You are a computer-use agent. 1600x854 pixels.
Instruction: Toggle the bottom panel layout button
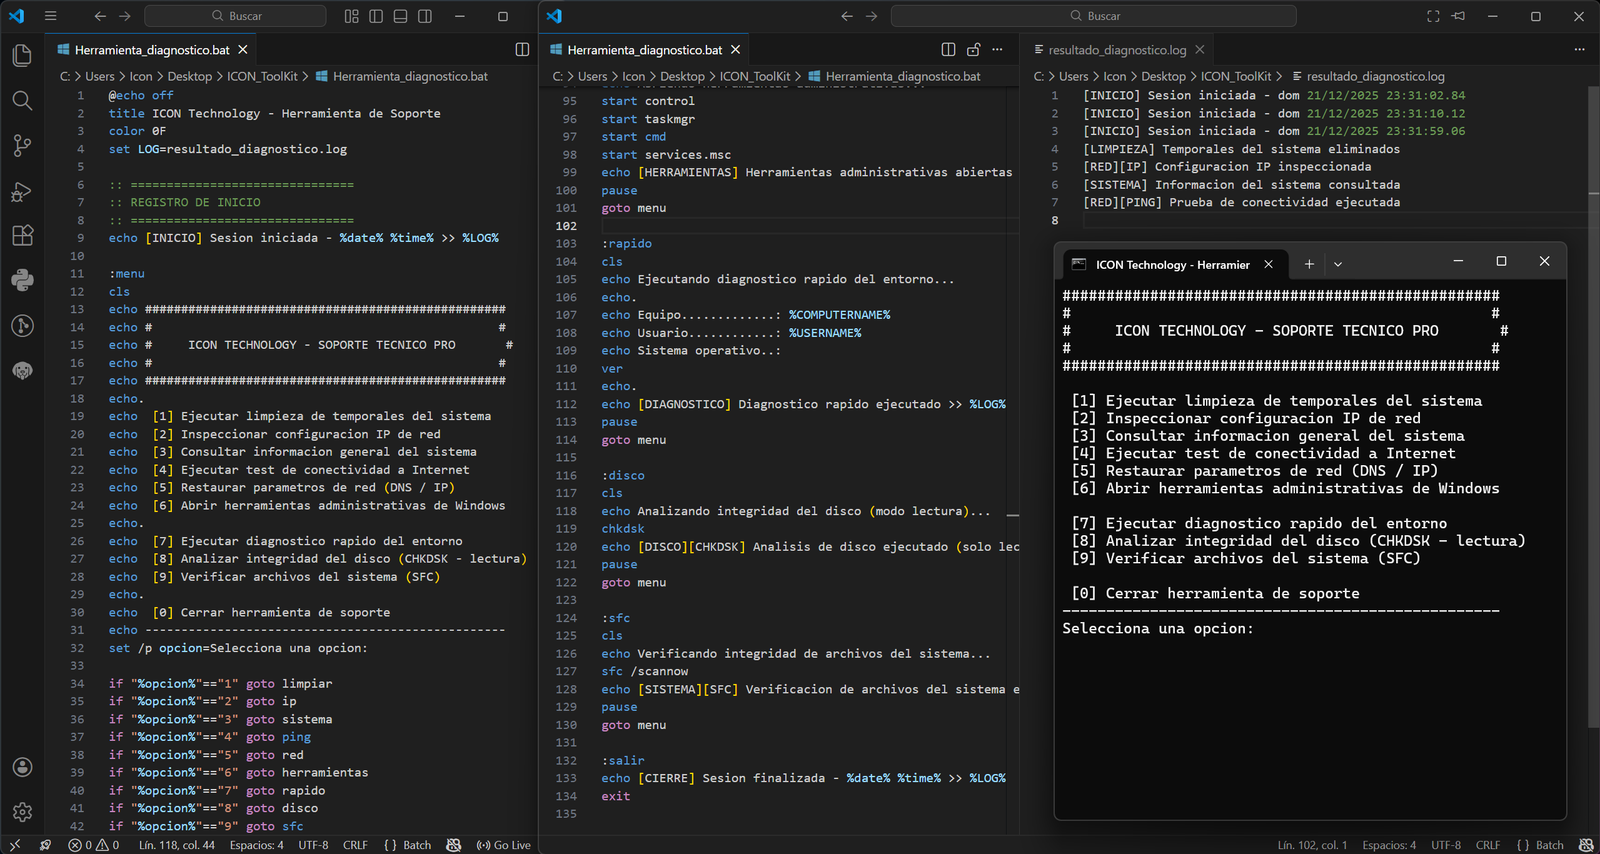[x=400, y=16]
